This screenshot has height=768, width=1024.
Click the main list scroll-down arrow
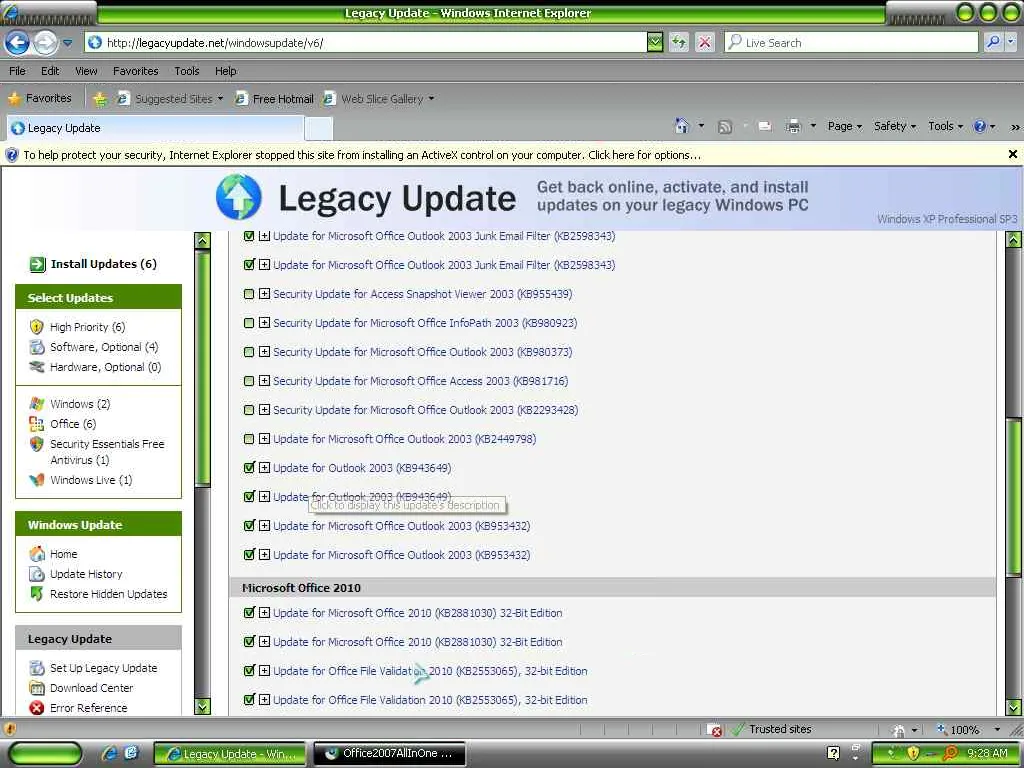tap(1013, 707)
